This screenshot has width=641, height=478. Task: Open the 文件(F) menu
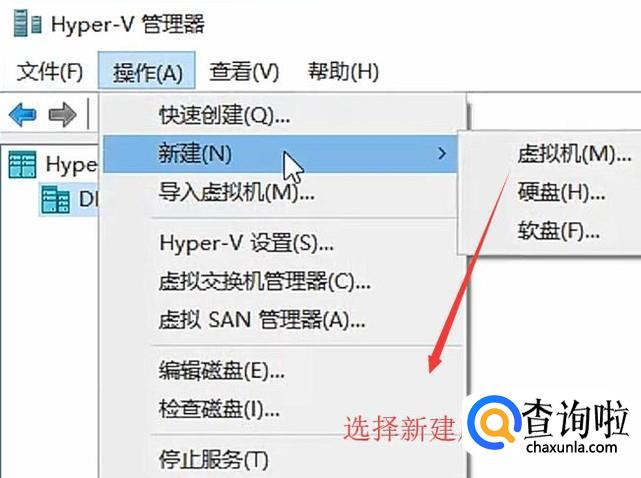[49, 71]
